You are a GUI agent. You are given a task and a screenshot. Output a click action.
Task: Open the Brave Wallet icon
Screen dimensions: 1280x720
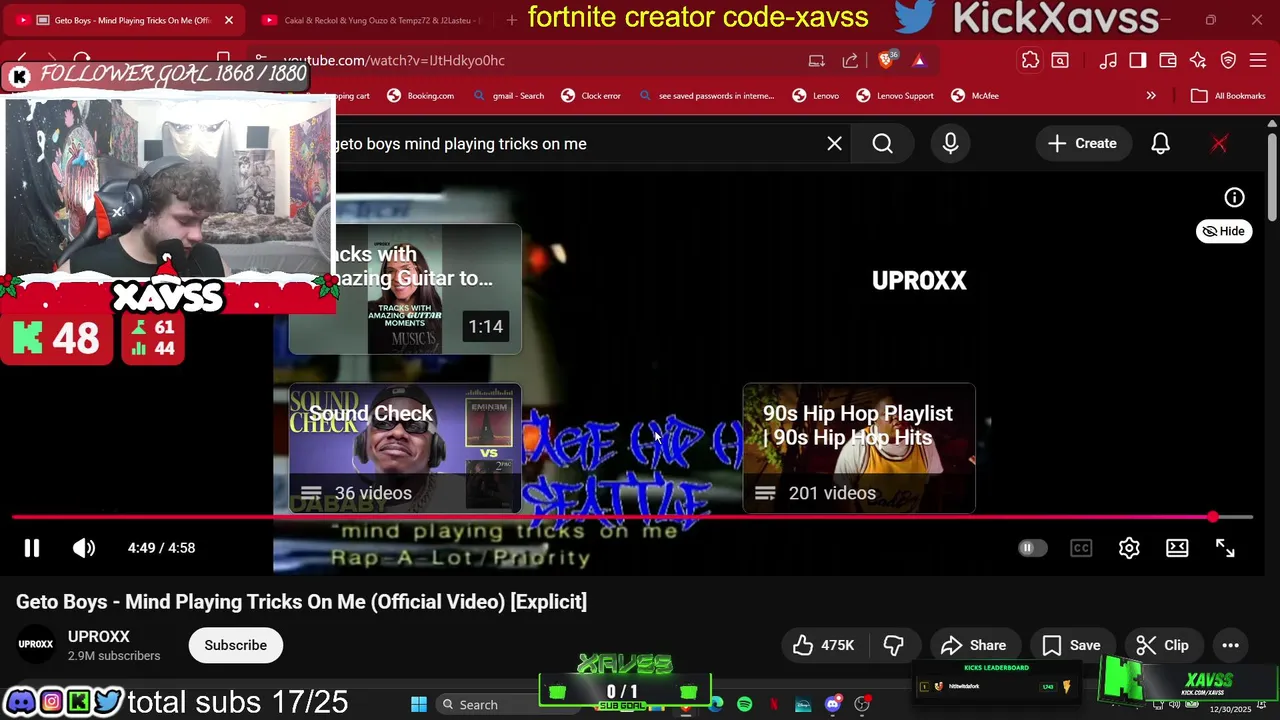click(x=1168, y=60)
